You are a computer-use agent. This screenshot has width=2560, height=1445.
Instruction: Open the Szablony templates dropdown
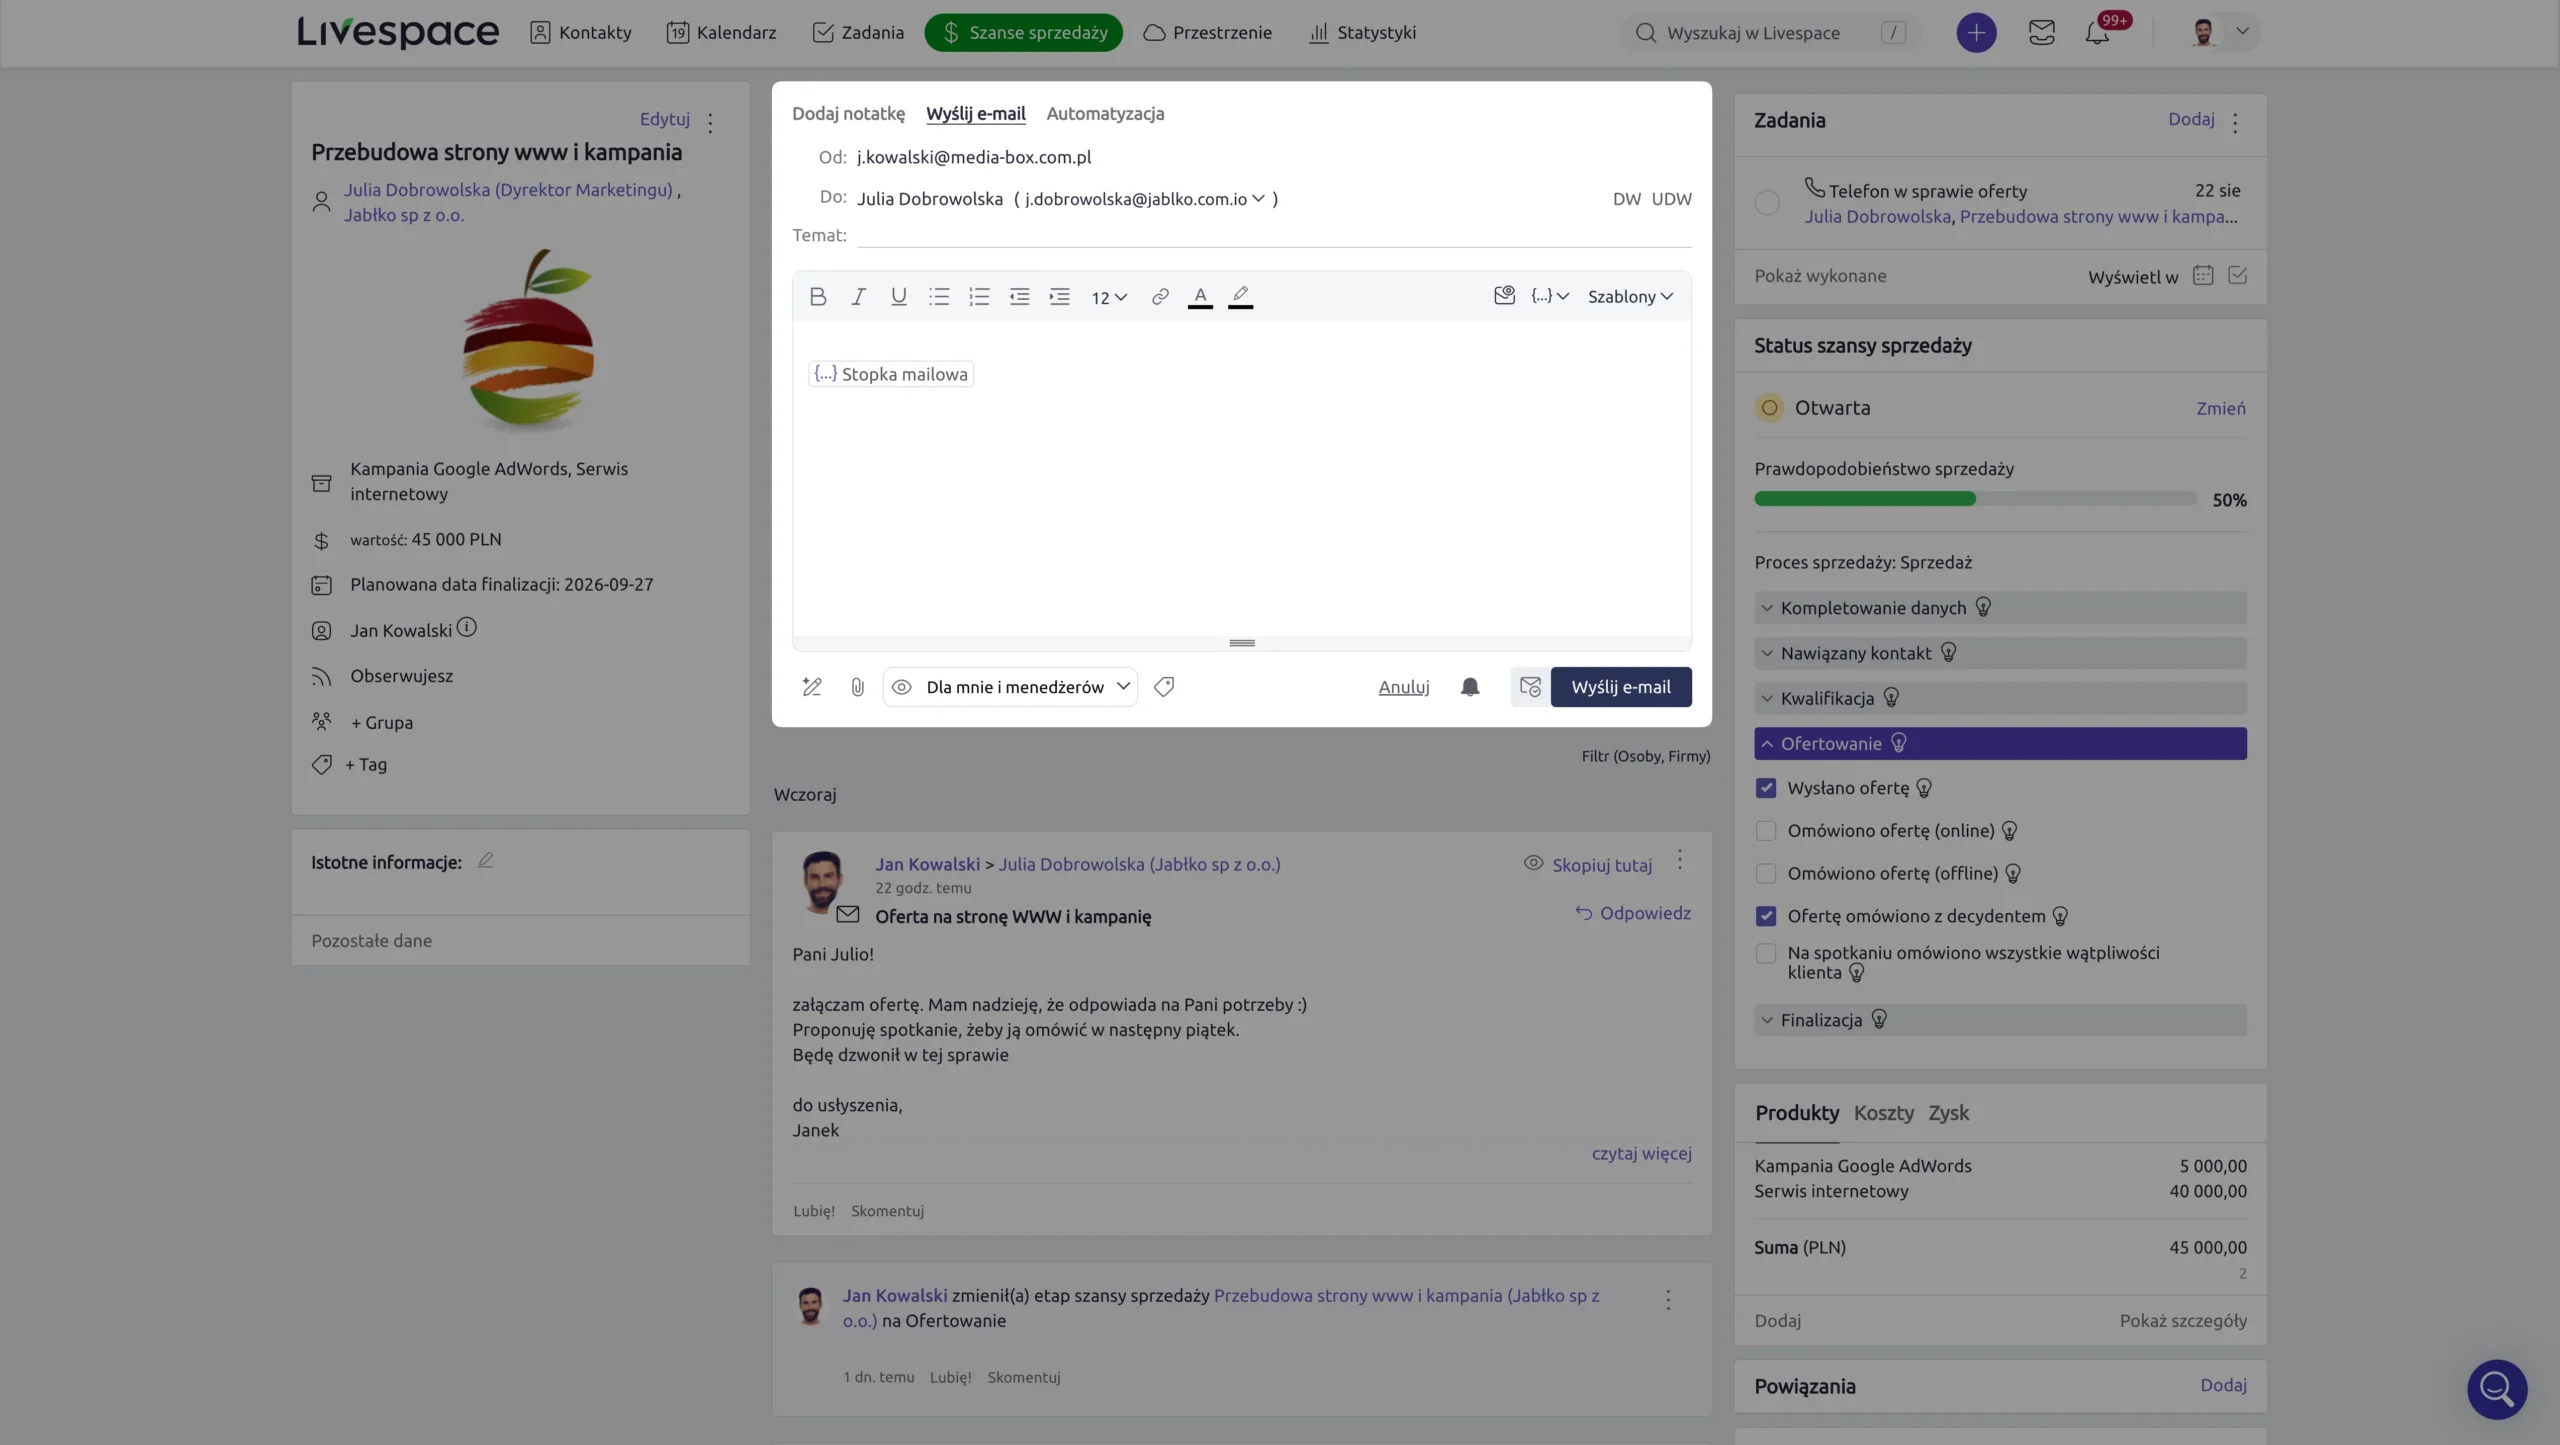(x=1630, y=296)
